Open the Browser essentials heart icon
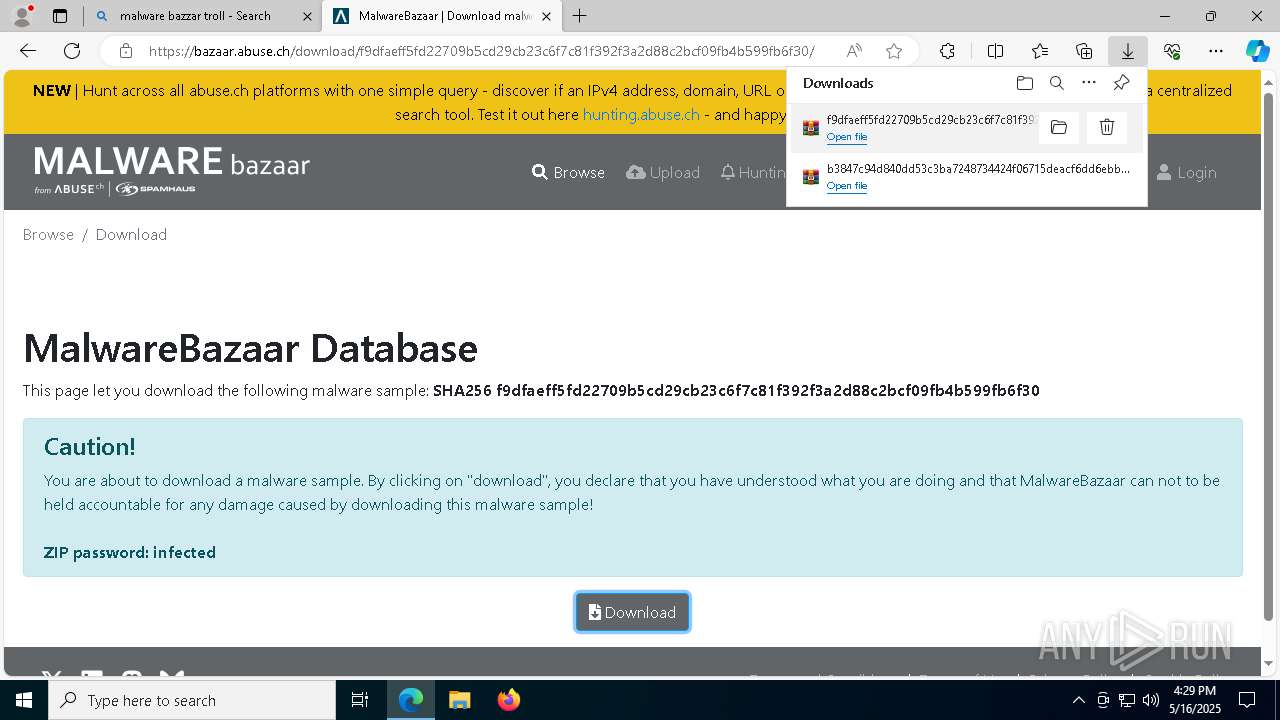 coord(1172,51)
